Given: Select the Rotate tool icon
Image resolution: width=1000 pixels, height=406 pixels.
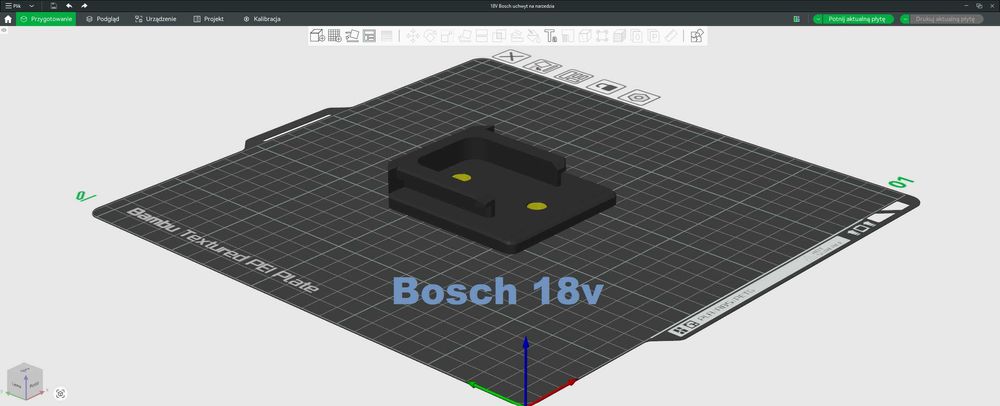Looking at the screenshot, I should pos(430,36).
